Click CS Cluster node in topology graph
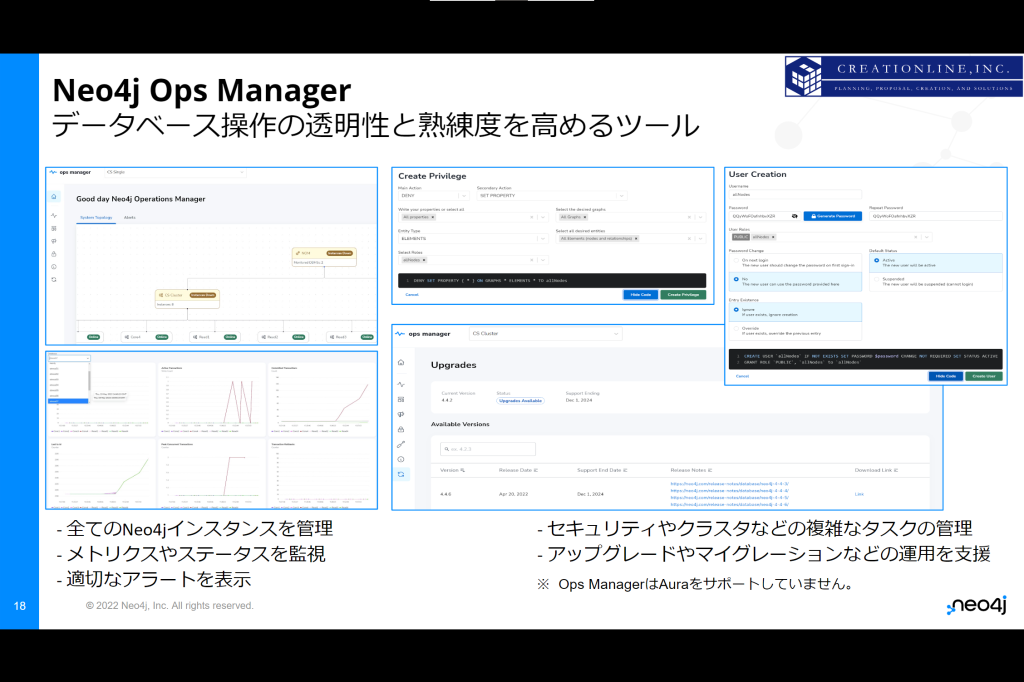1024x682 pixels. (187, 299)
